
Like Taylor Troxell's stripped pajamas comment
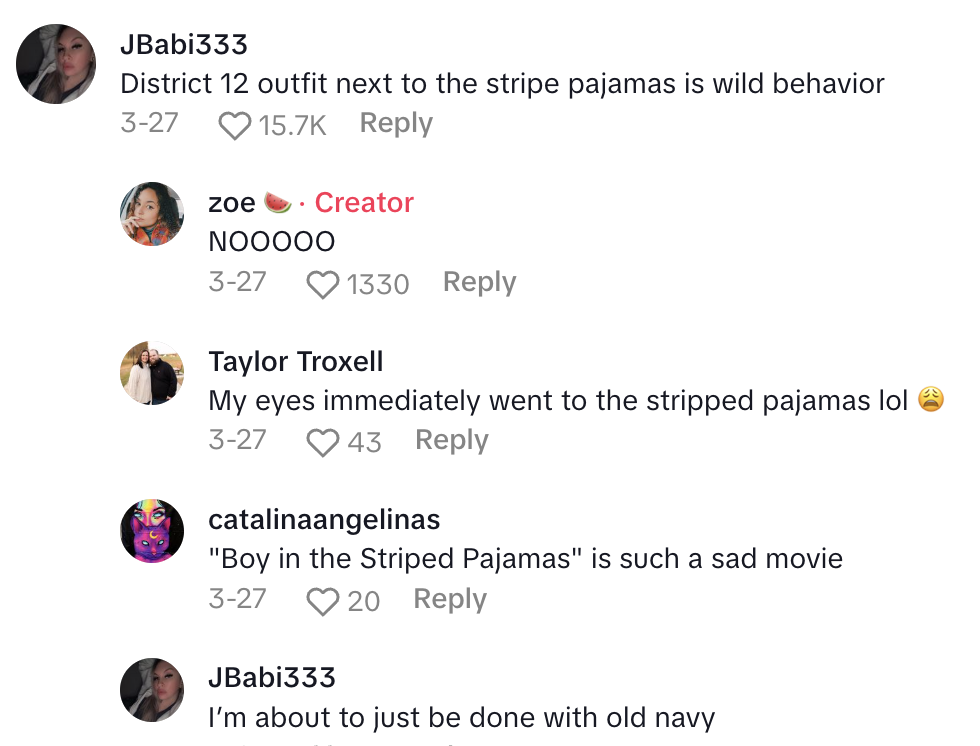pyautogui.click(x=322, y=443)
